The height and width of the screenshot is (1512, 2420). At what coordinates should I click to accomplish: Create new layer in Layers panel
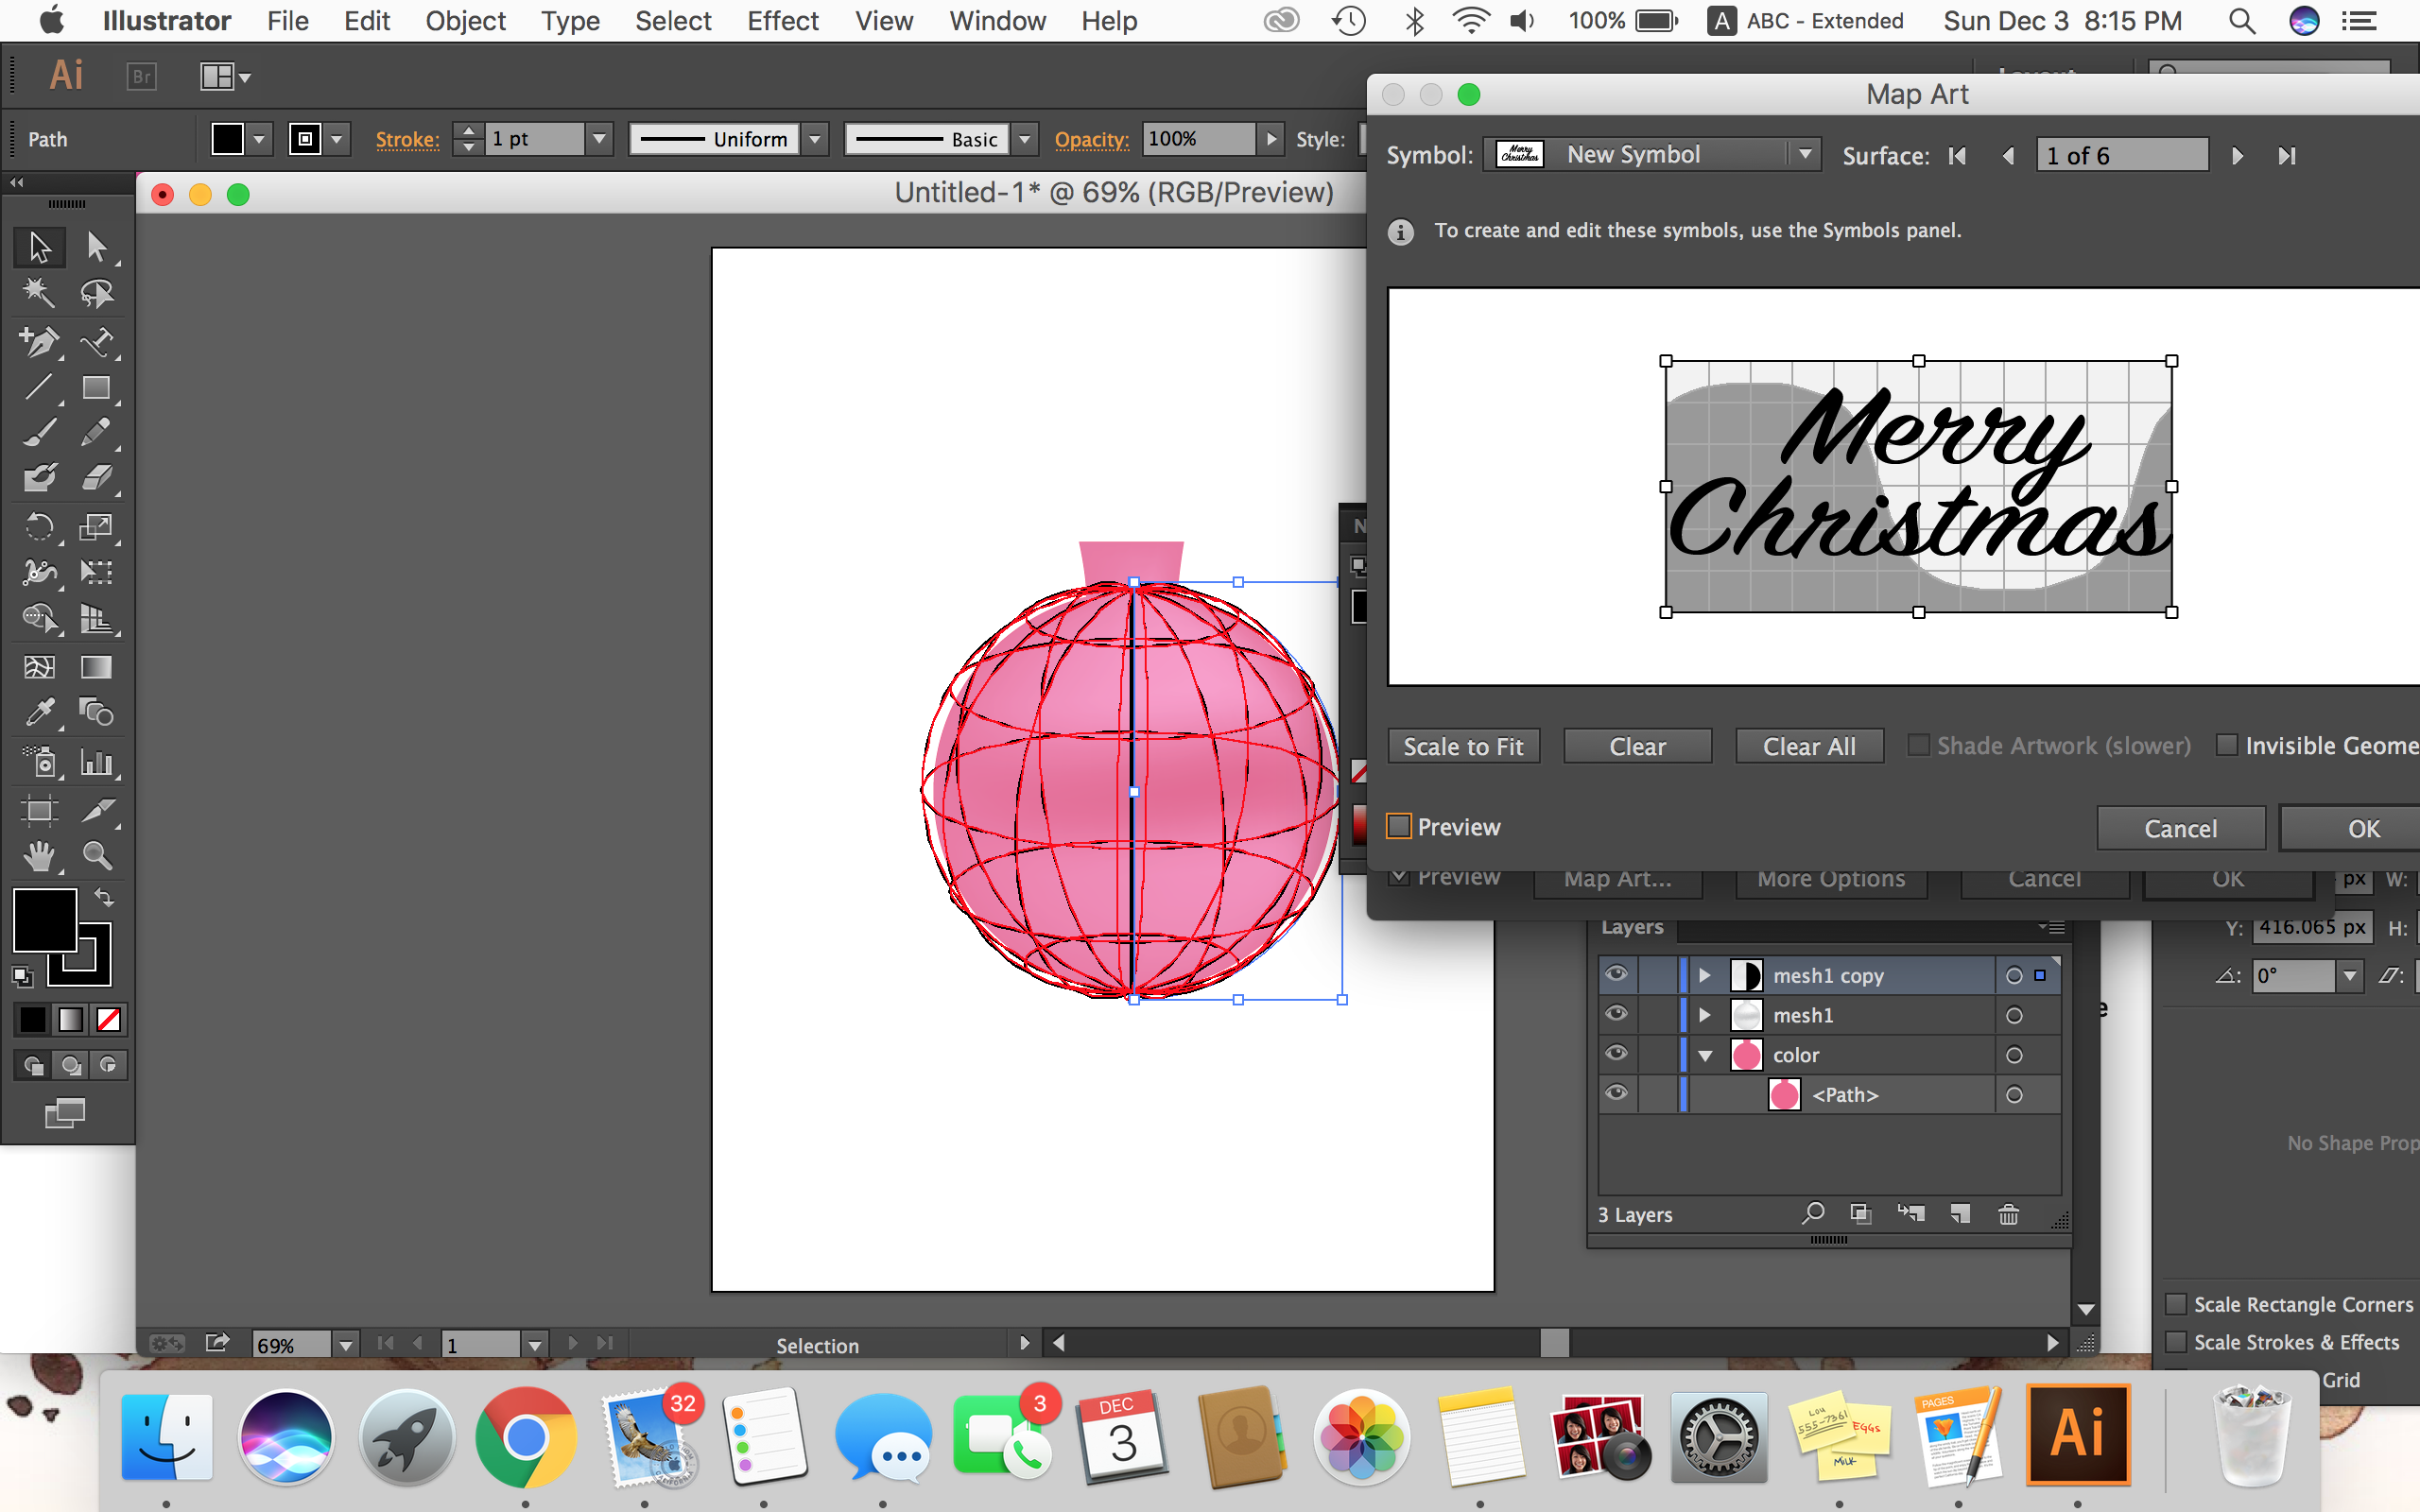click(1960, 1214)
